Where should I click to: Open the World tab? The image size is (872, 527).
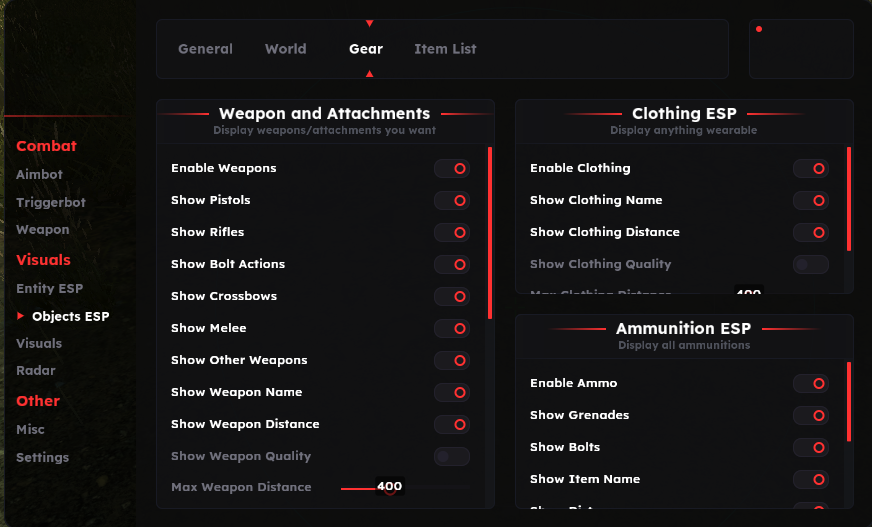tap(285, 49)
